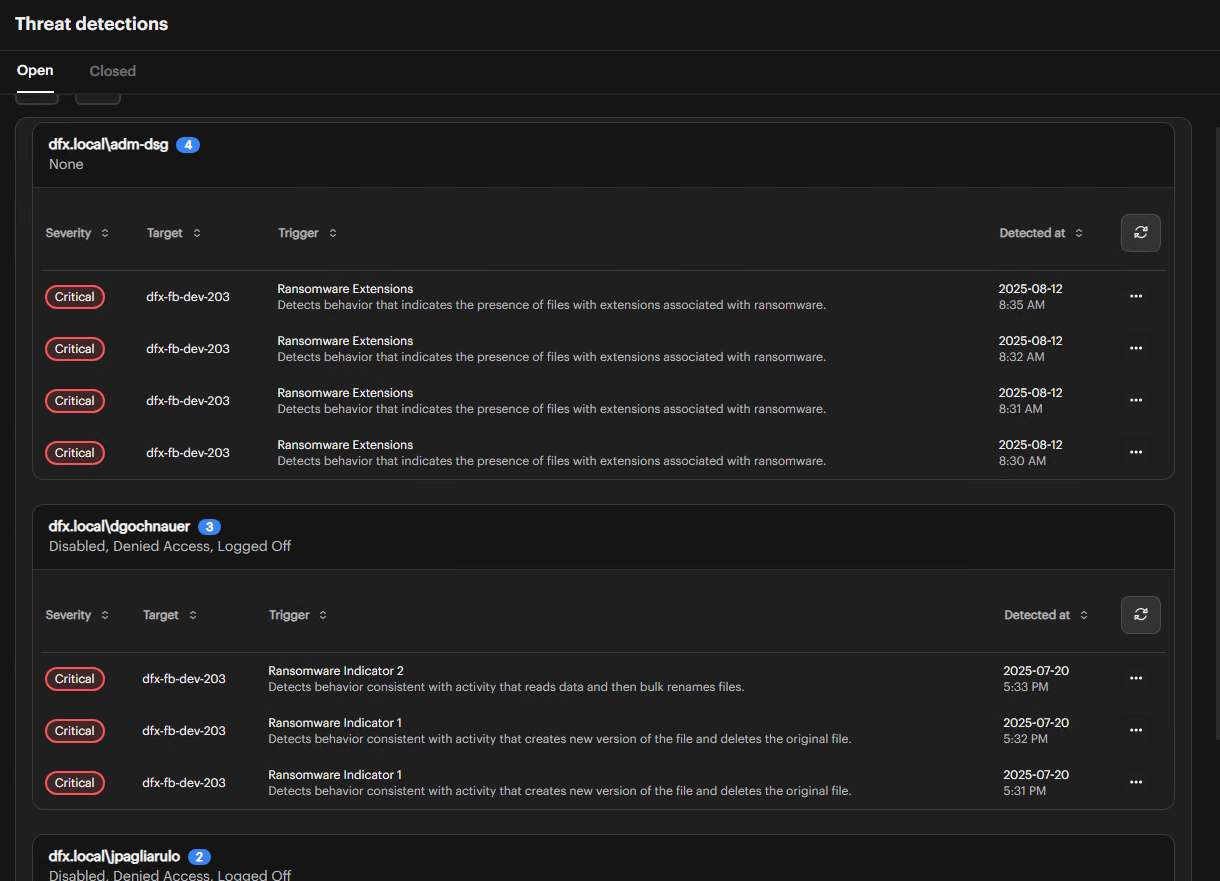Sort dgochnauer table by Severity

pos(77,615)
